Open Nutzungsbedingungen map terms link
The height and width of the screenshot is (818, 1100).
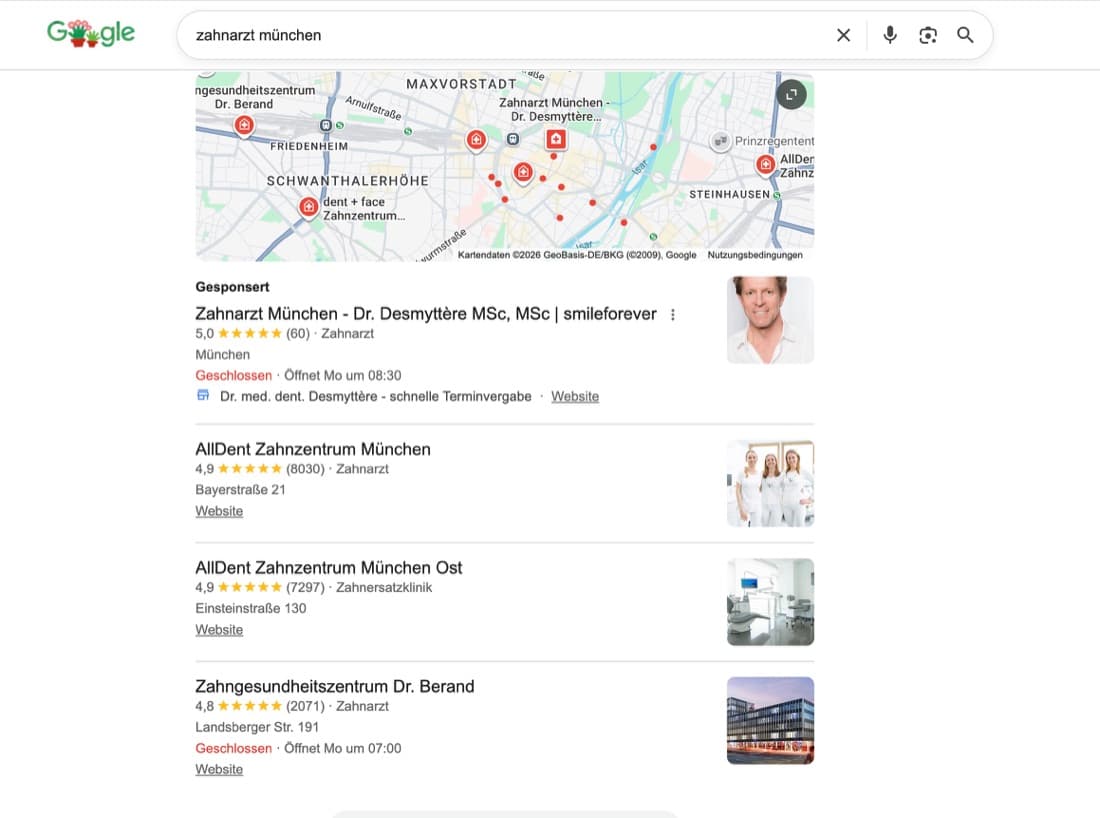(x=755, y=255)
